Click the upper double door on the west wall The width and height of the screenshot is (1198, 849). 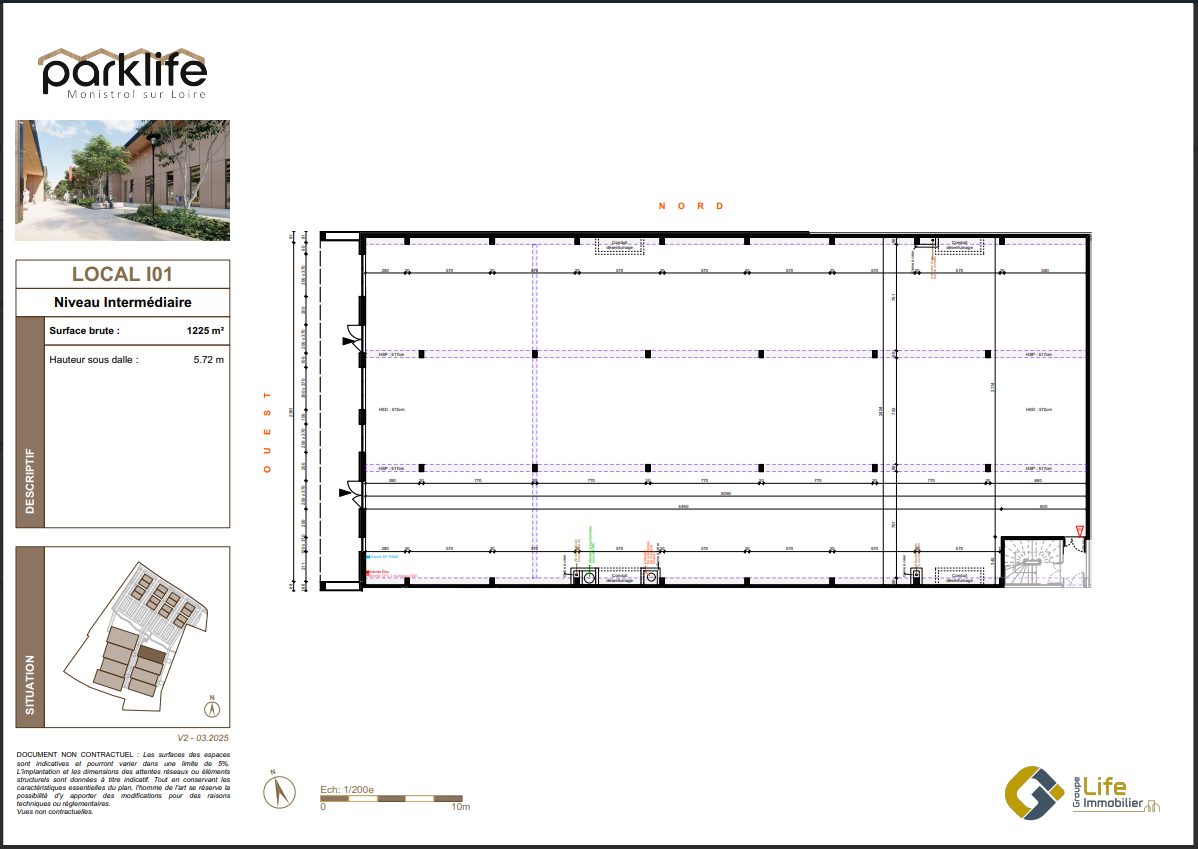coord(350,337)
